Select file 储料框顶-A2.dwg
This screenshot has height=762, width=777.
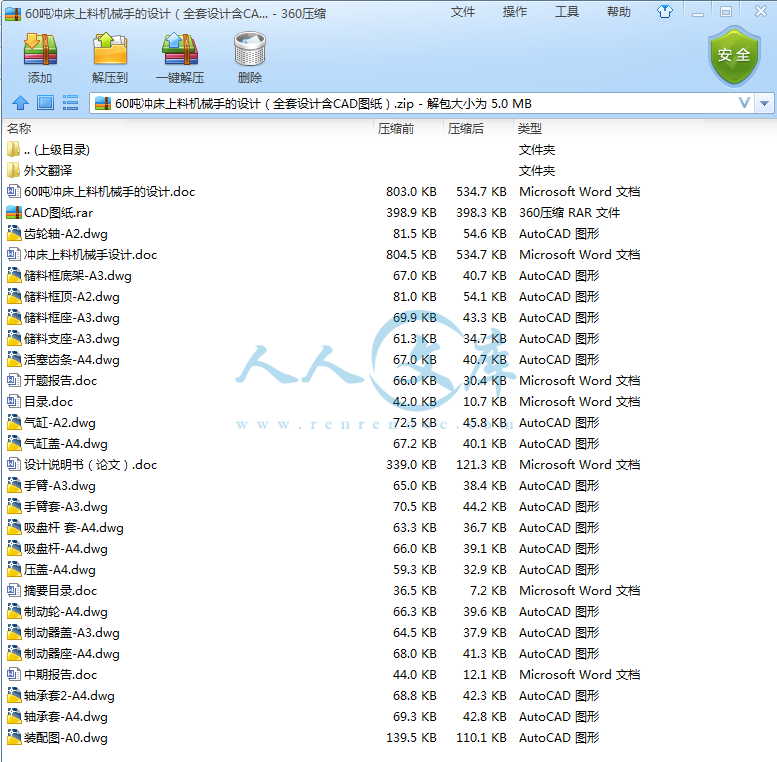[x=72, y=297]
